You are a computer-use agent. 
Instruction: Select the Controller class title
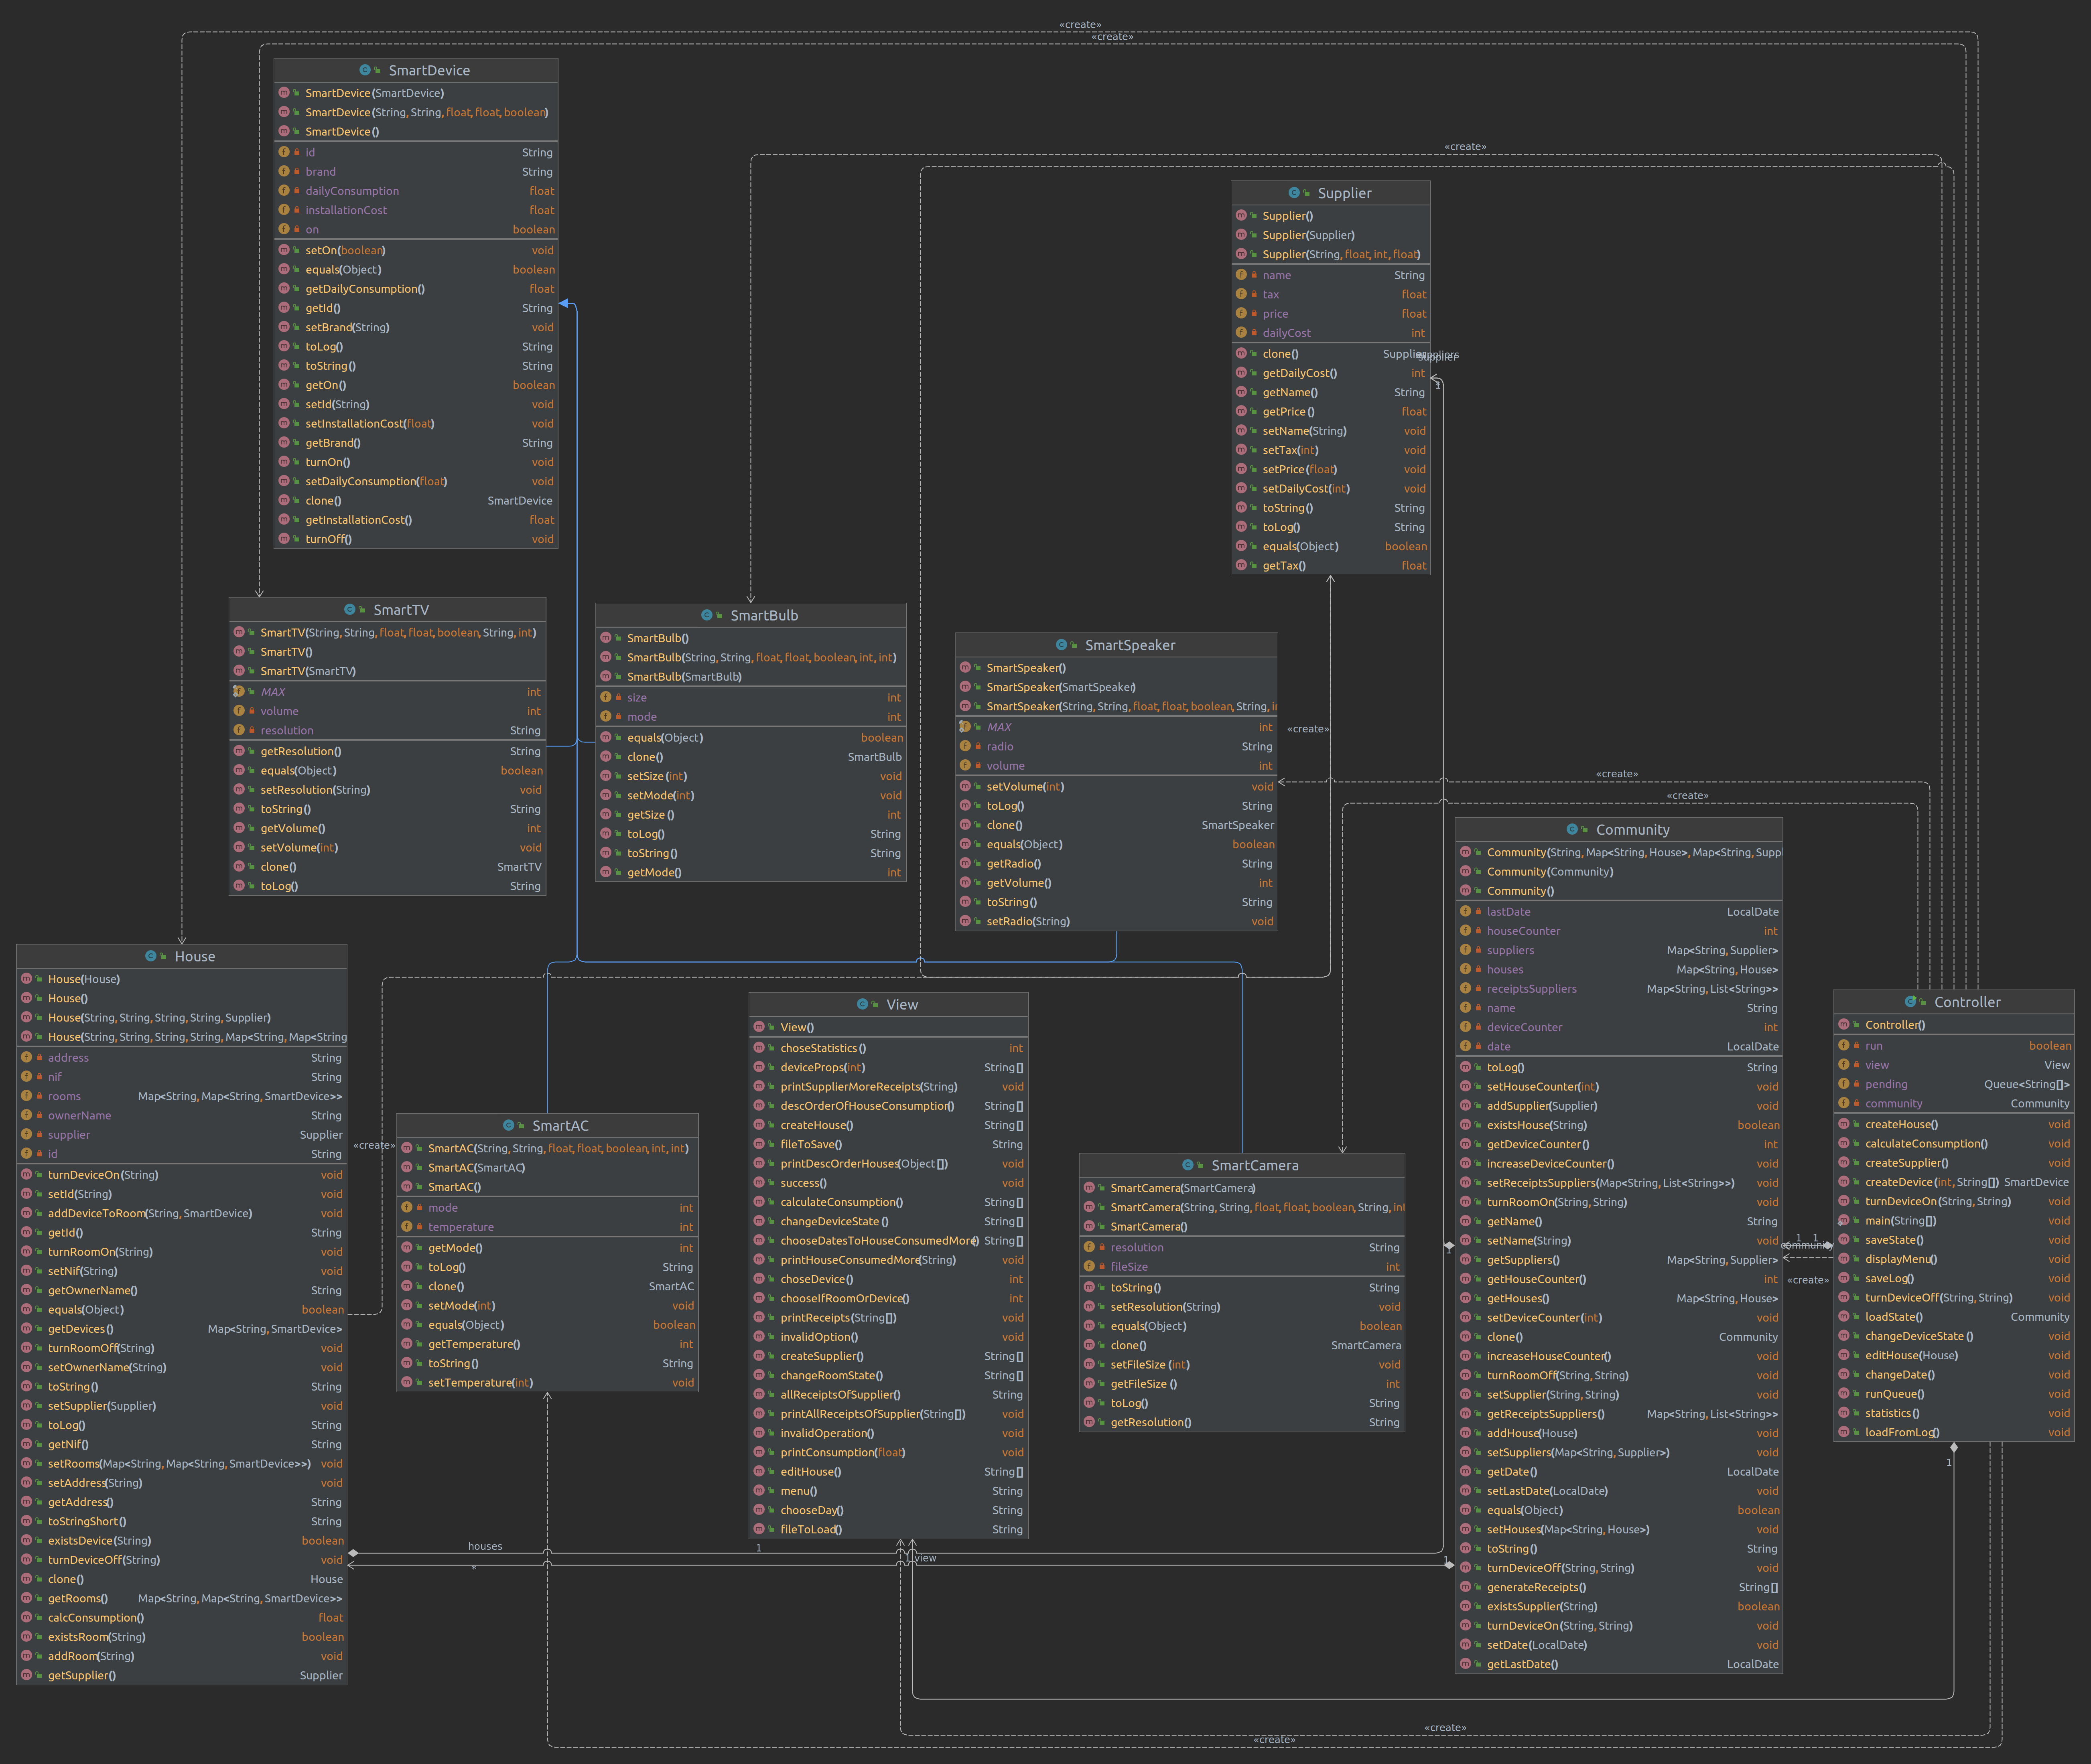[x=1967, y=1002]
